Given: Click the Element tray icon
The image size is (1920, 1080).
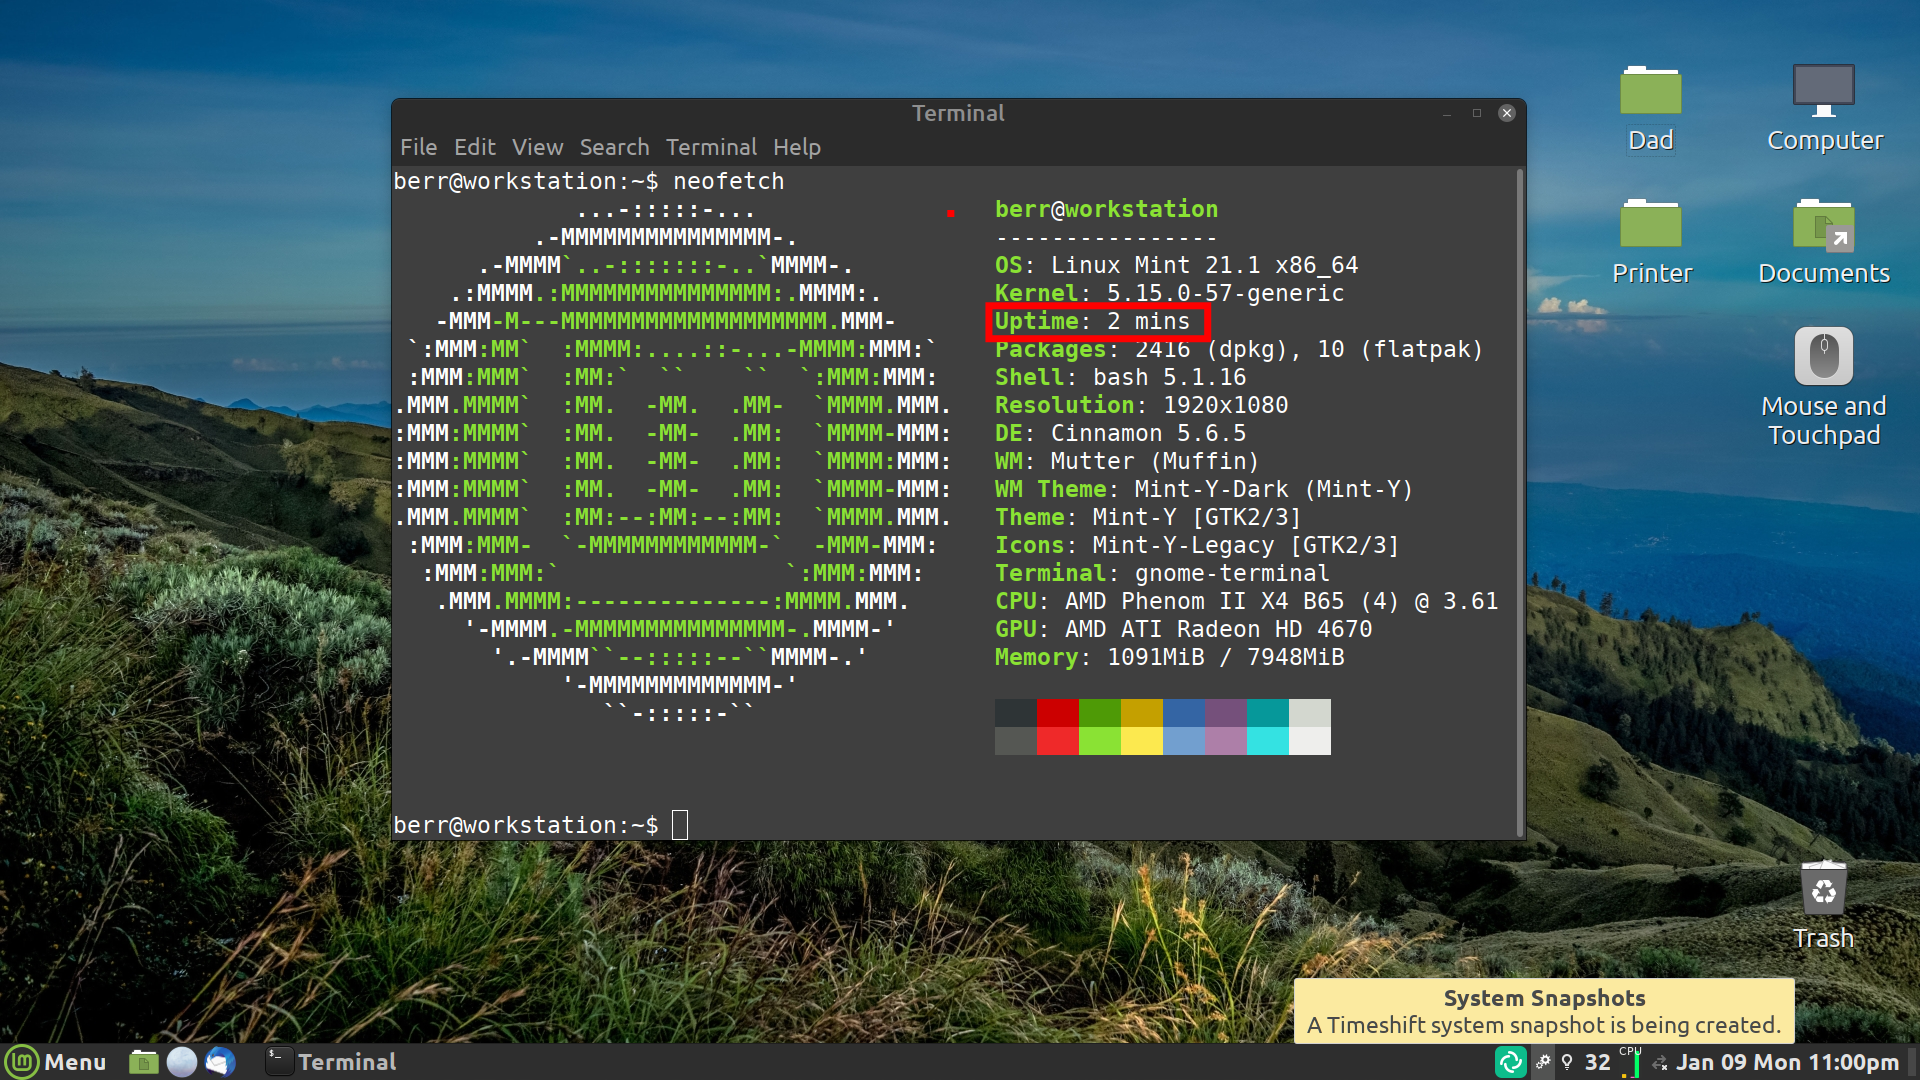Looking at the screenshot, I should point(1510,1062).
